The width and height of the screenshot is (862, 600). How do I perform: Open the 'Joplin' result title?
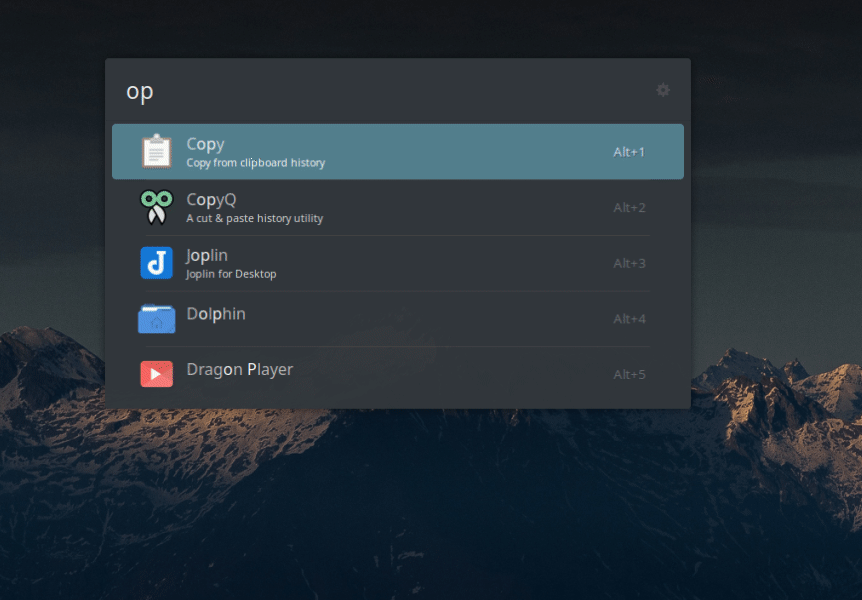coord(207,255)
